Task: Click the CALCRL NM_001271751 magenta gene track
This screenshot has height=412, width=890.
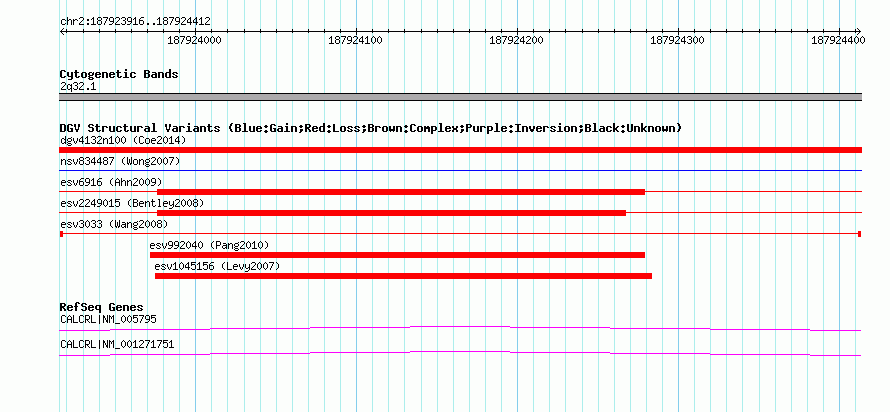Action: tap(460, 354)
